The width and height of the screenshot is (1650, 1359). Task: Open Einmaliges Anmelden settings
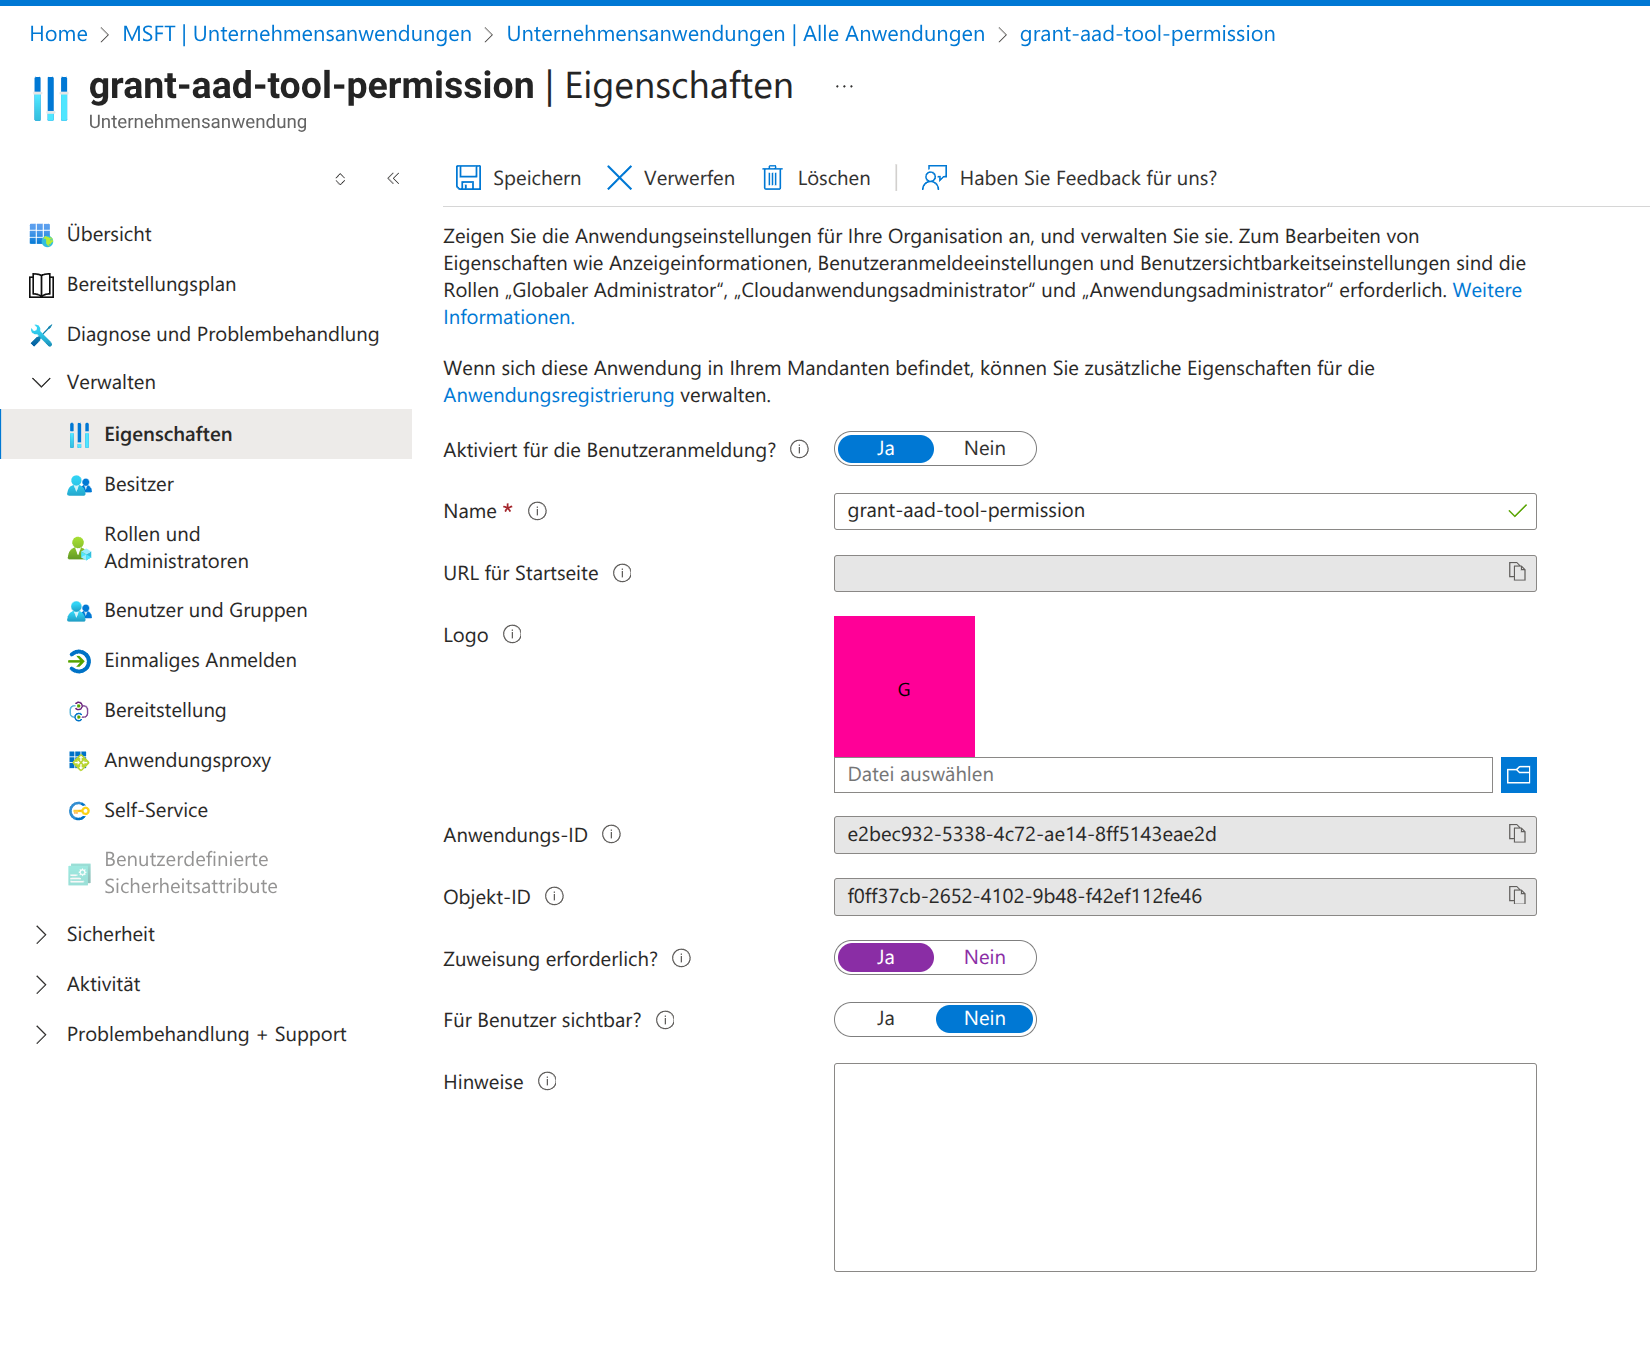[x=200, y=660]
